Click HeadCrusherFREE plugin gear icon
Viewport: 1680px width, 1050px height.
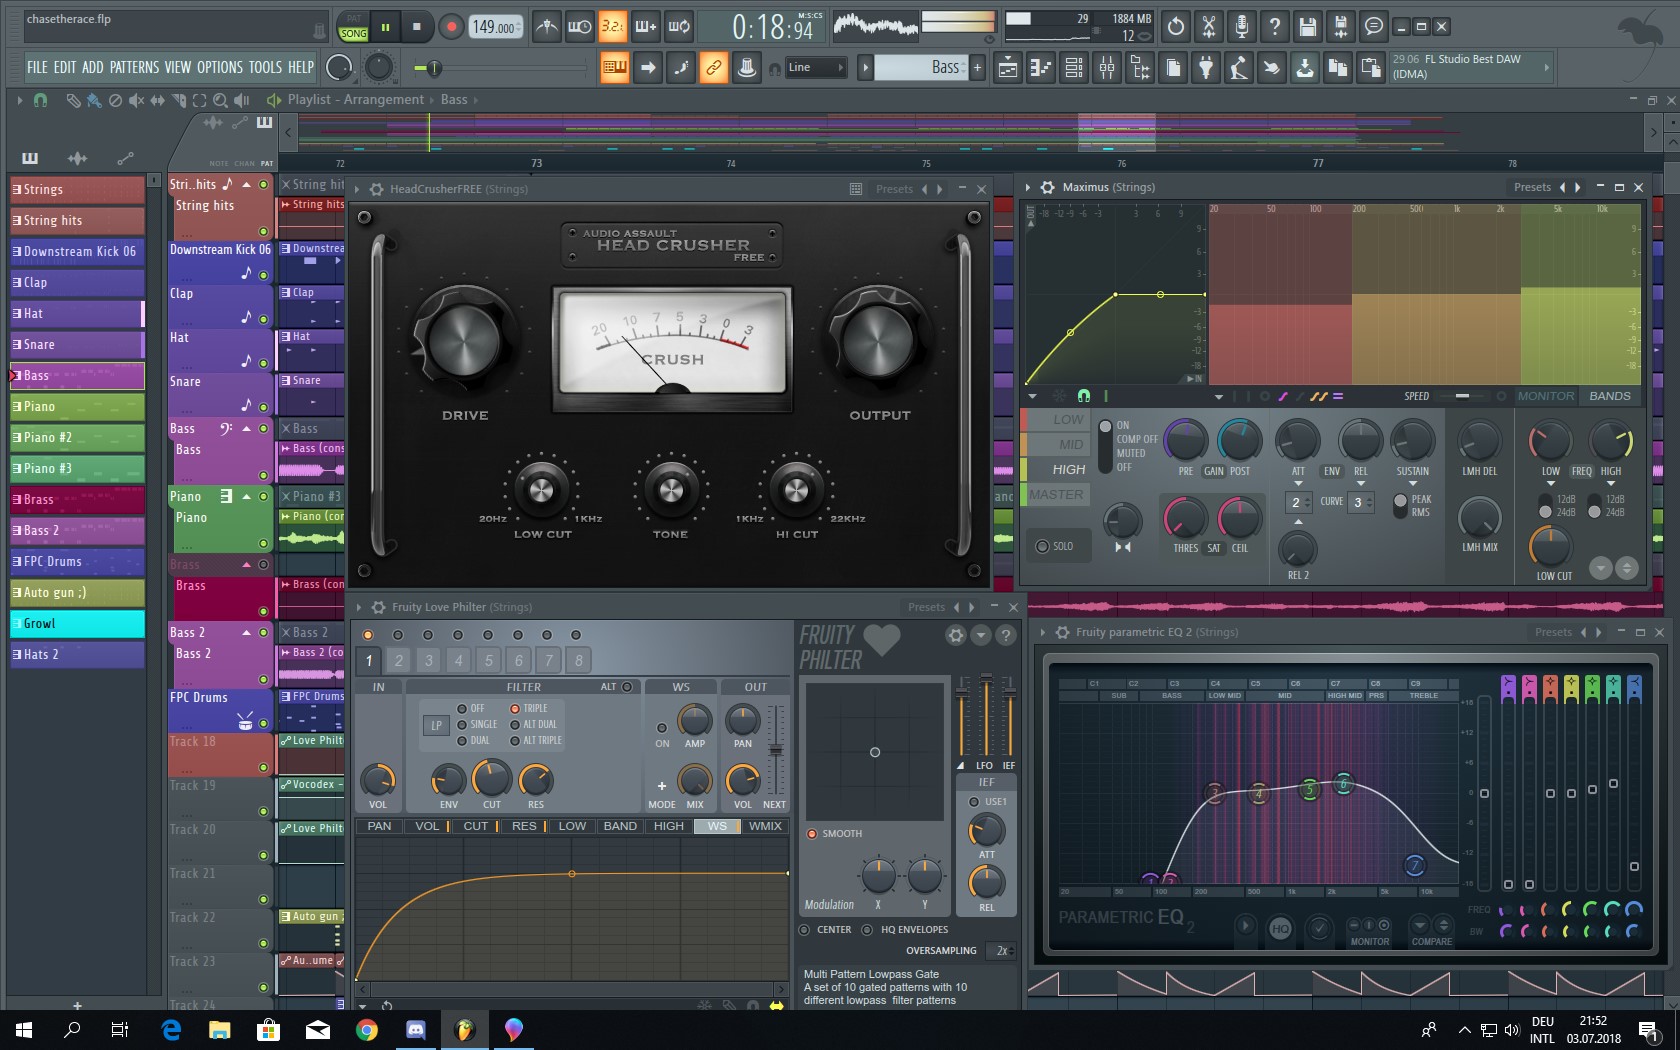377,189
